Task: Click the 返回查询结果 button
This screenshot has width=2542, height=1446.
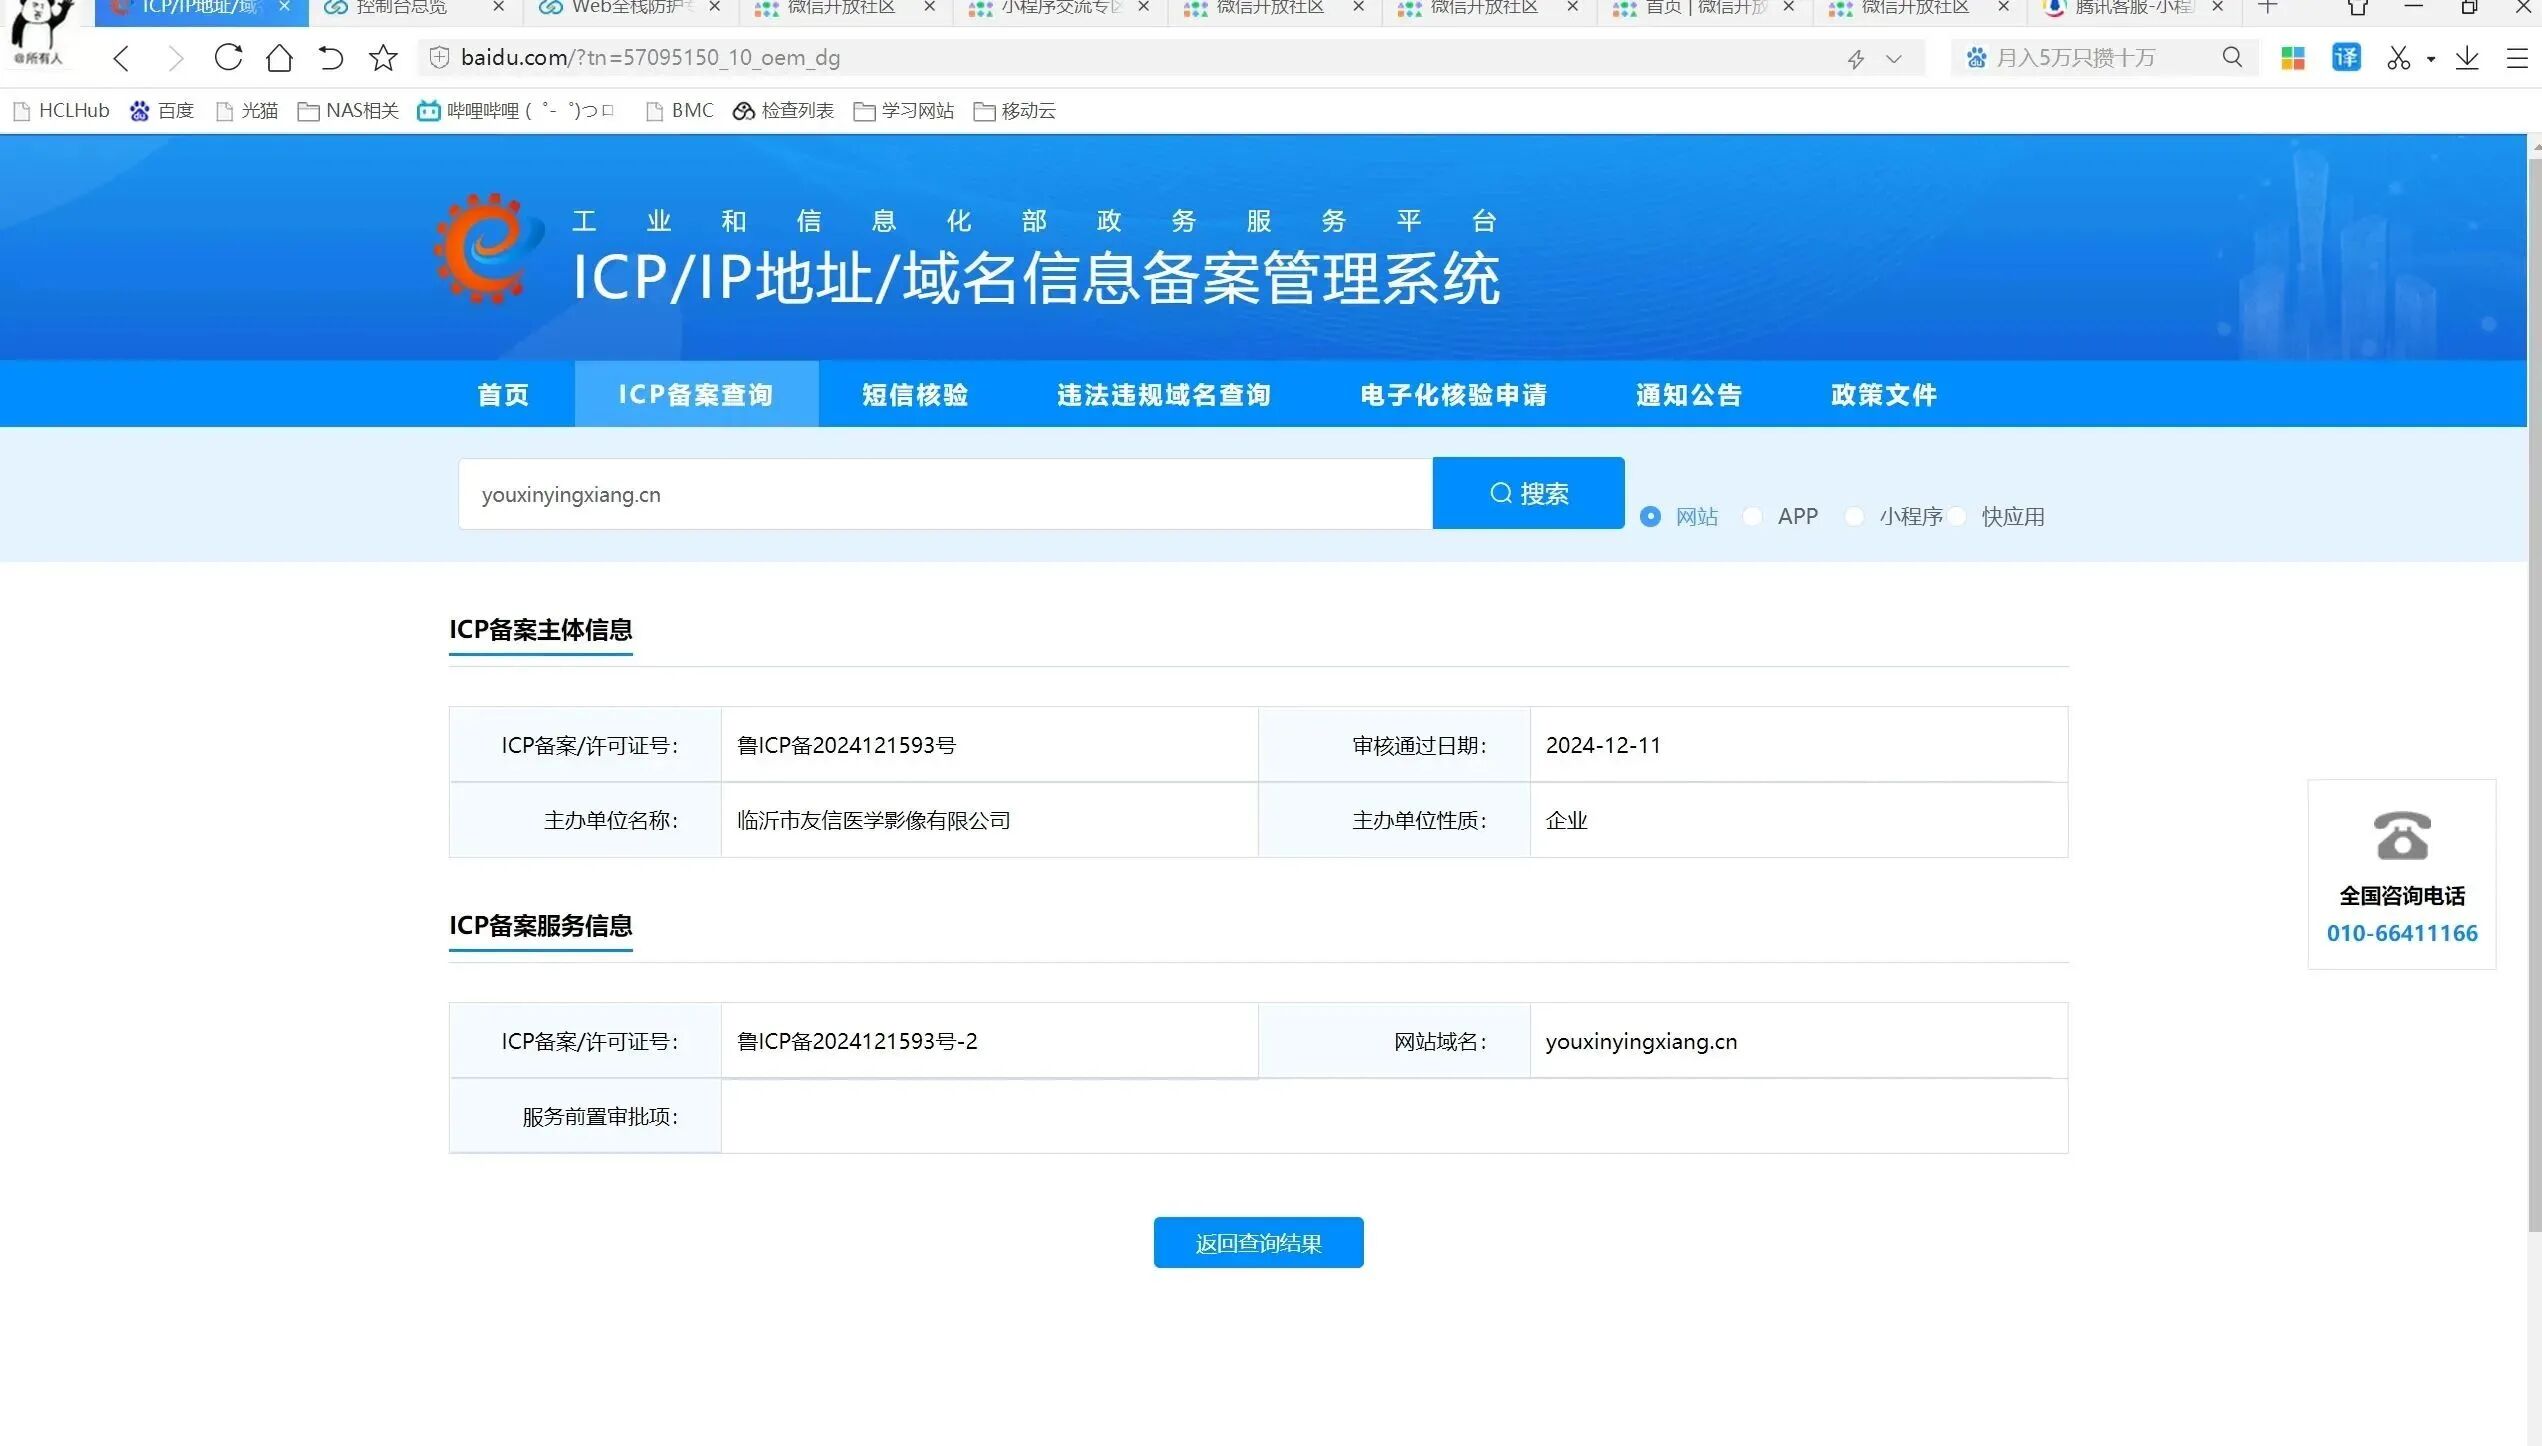Action: click(1258, 1242)
